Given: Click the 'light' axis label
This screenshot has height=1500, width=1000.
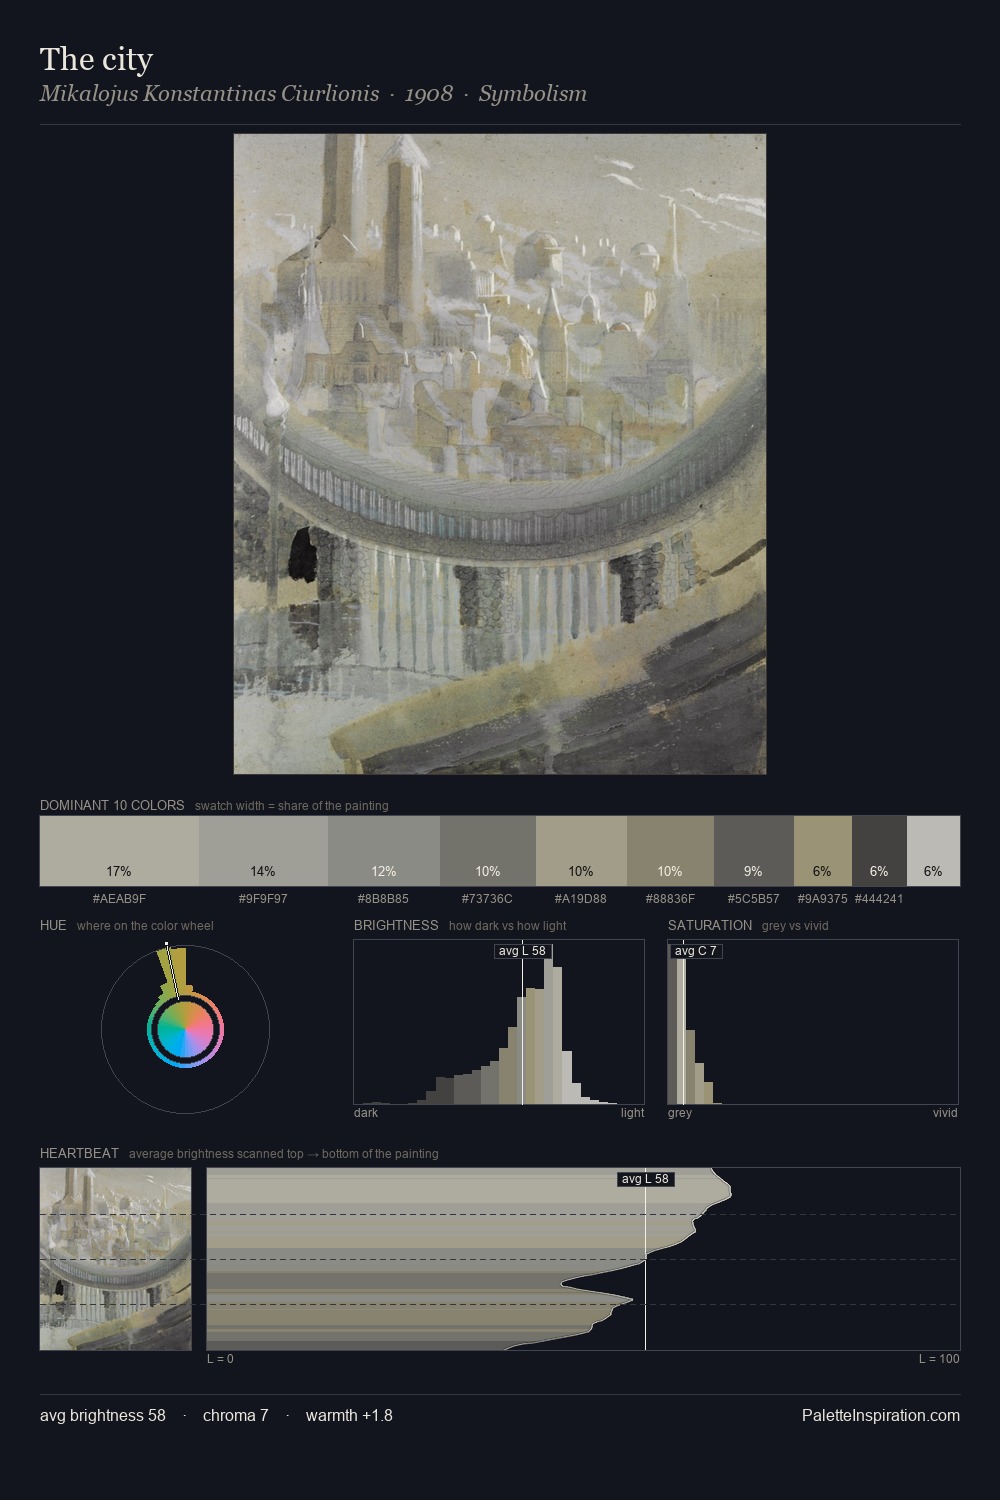Looking at the screenshot, I should pyautogui.click(x=633, y=1113).
